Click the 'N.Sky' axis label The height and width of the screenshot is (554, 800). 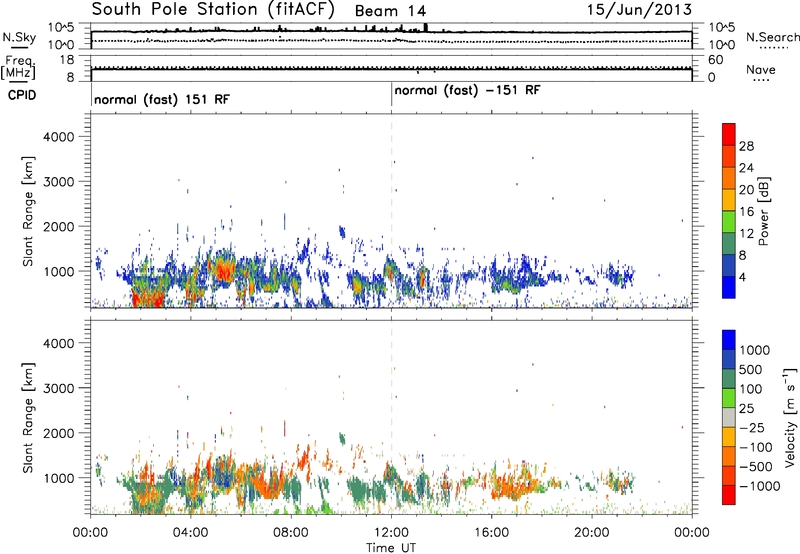(19, 37)
